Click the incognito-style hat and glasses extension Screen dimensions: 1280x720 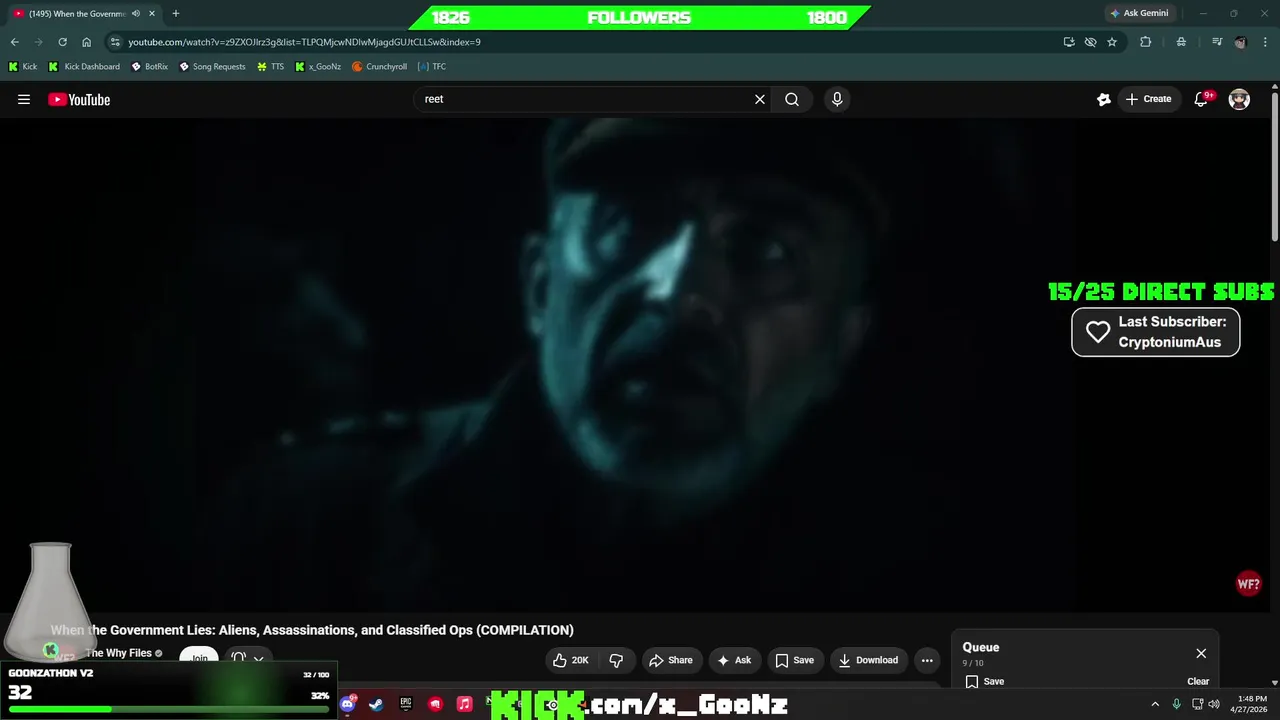point(1181,42)
